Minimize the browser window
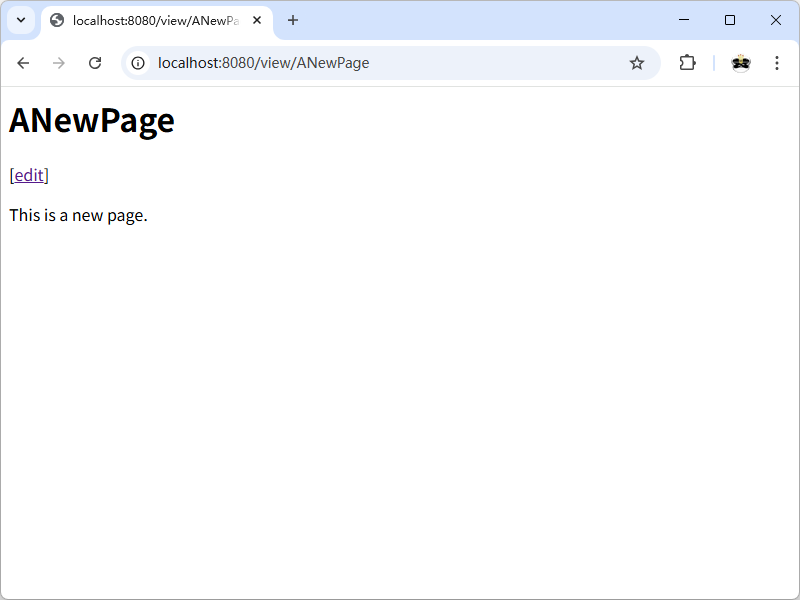Viewport: 800px width, 600px height. [x=684, y=20]
